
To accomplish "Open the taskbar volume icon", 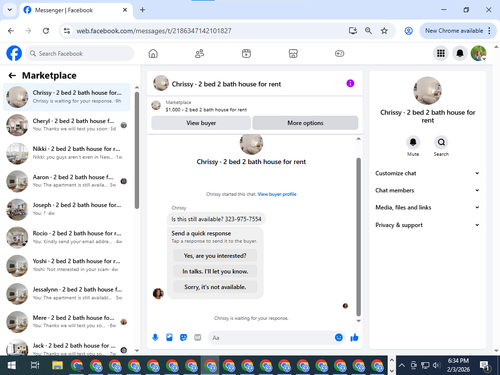I will coord(436,365).
